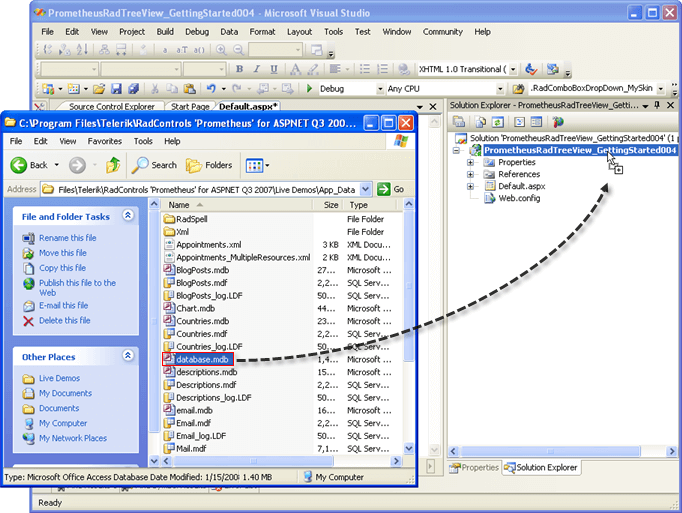Click the Folders button in Explorer toolbar
Image resolution: width=682 pixels, height=513 pixels.
pyautogui.click(x=208, y=165)
